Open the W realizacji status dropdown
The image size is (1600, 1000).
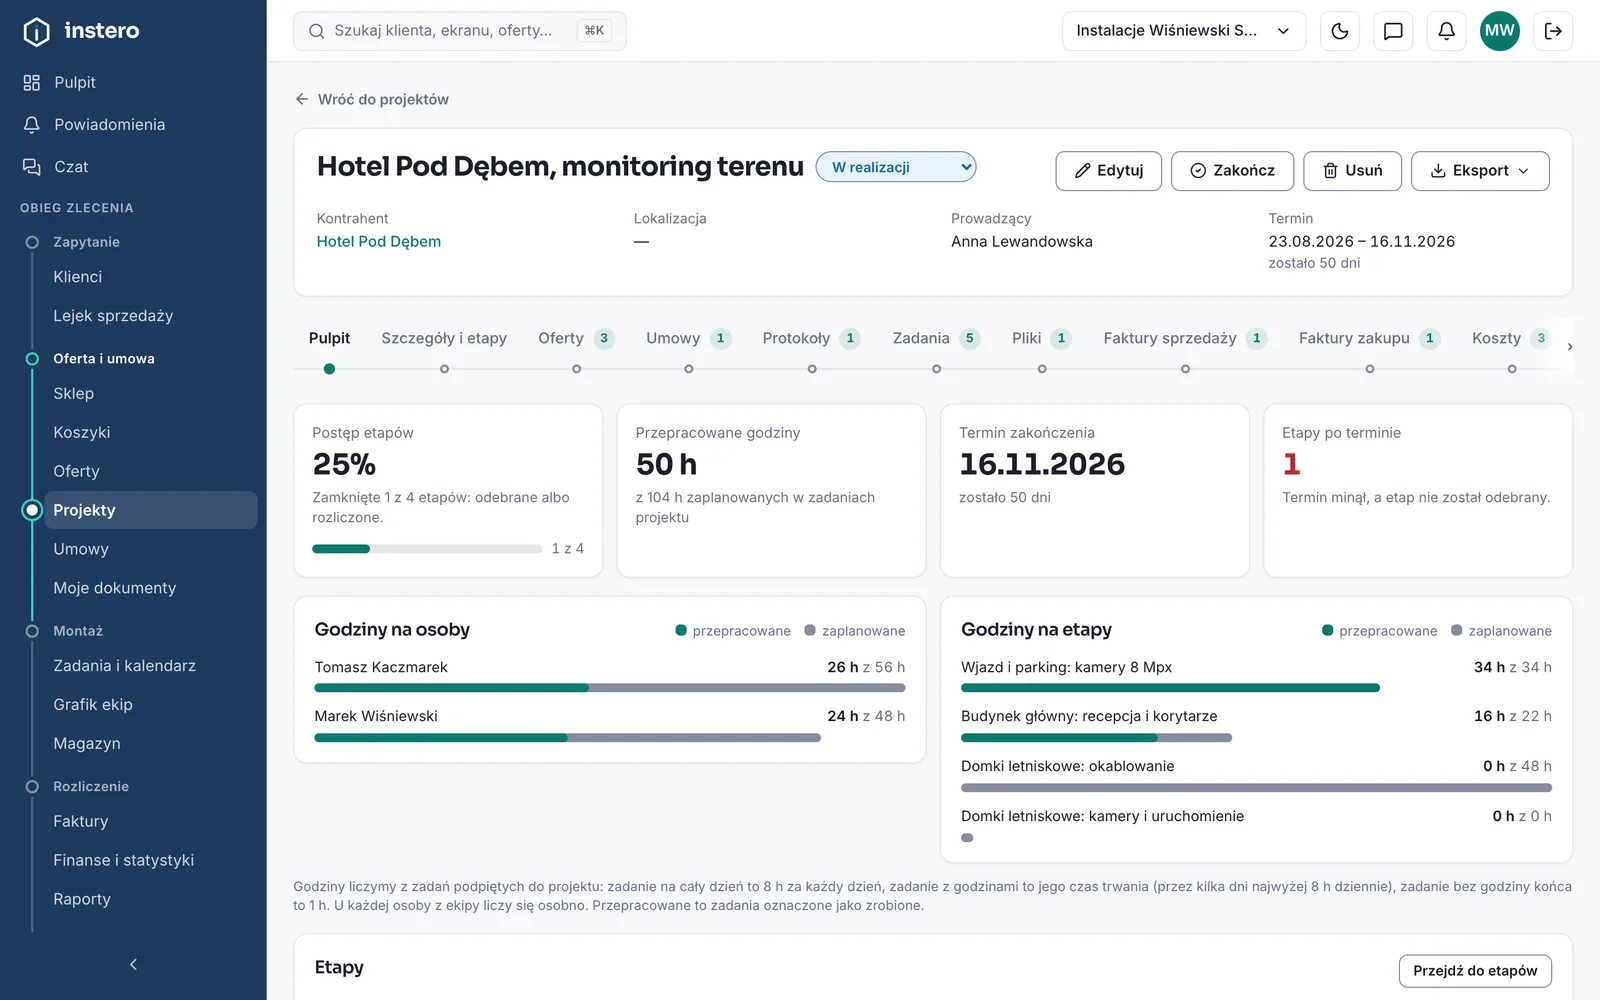[896, 167]
